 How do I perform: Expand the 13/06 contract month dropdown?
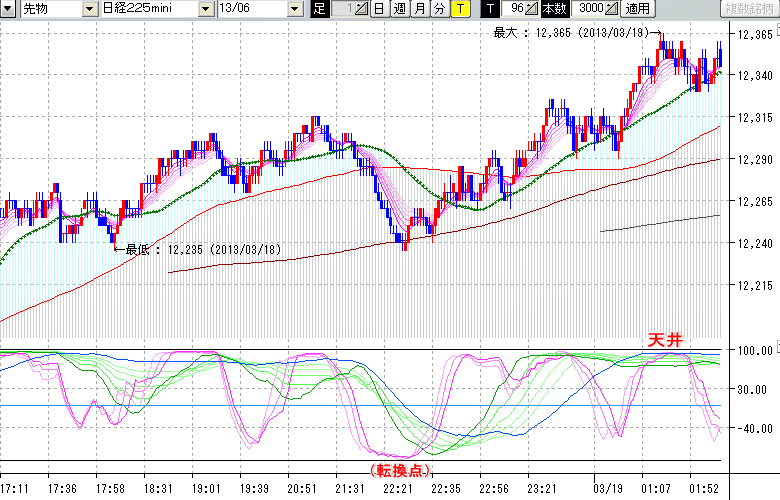(294, 9)
